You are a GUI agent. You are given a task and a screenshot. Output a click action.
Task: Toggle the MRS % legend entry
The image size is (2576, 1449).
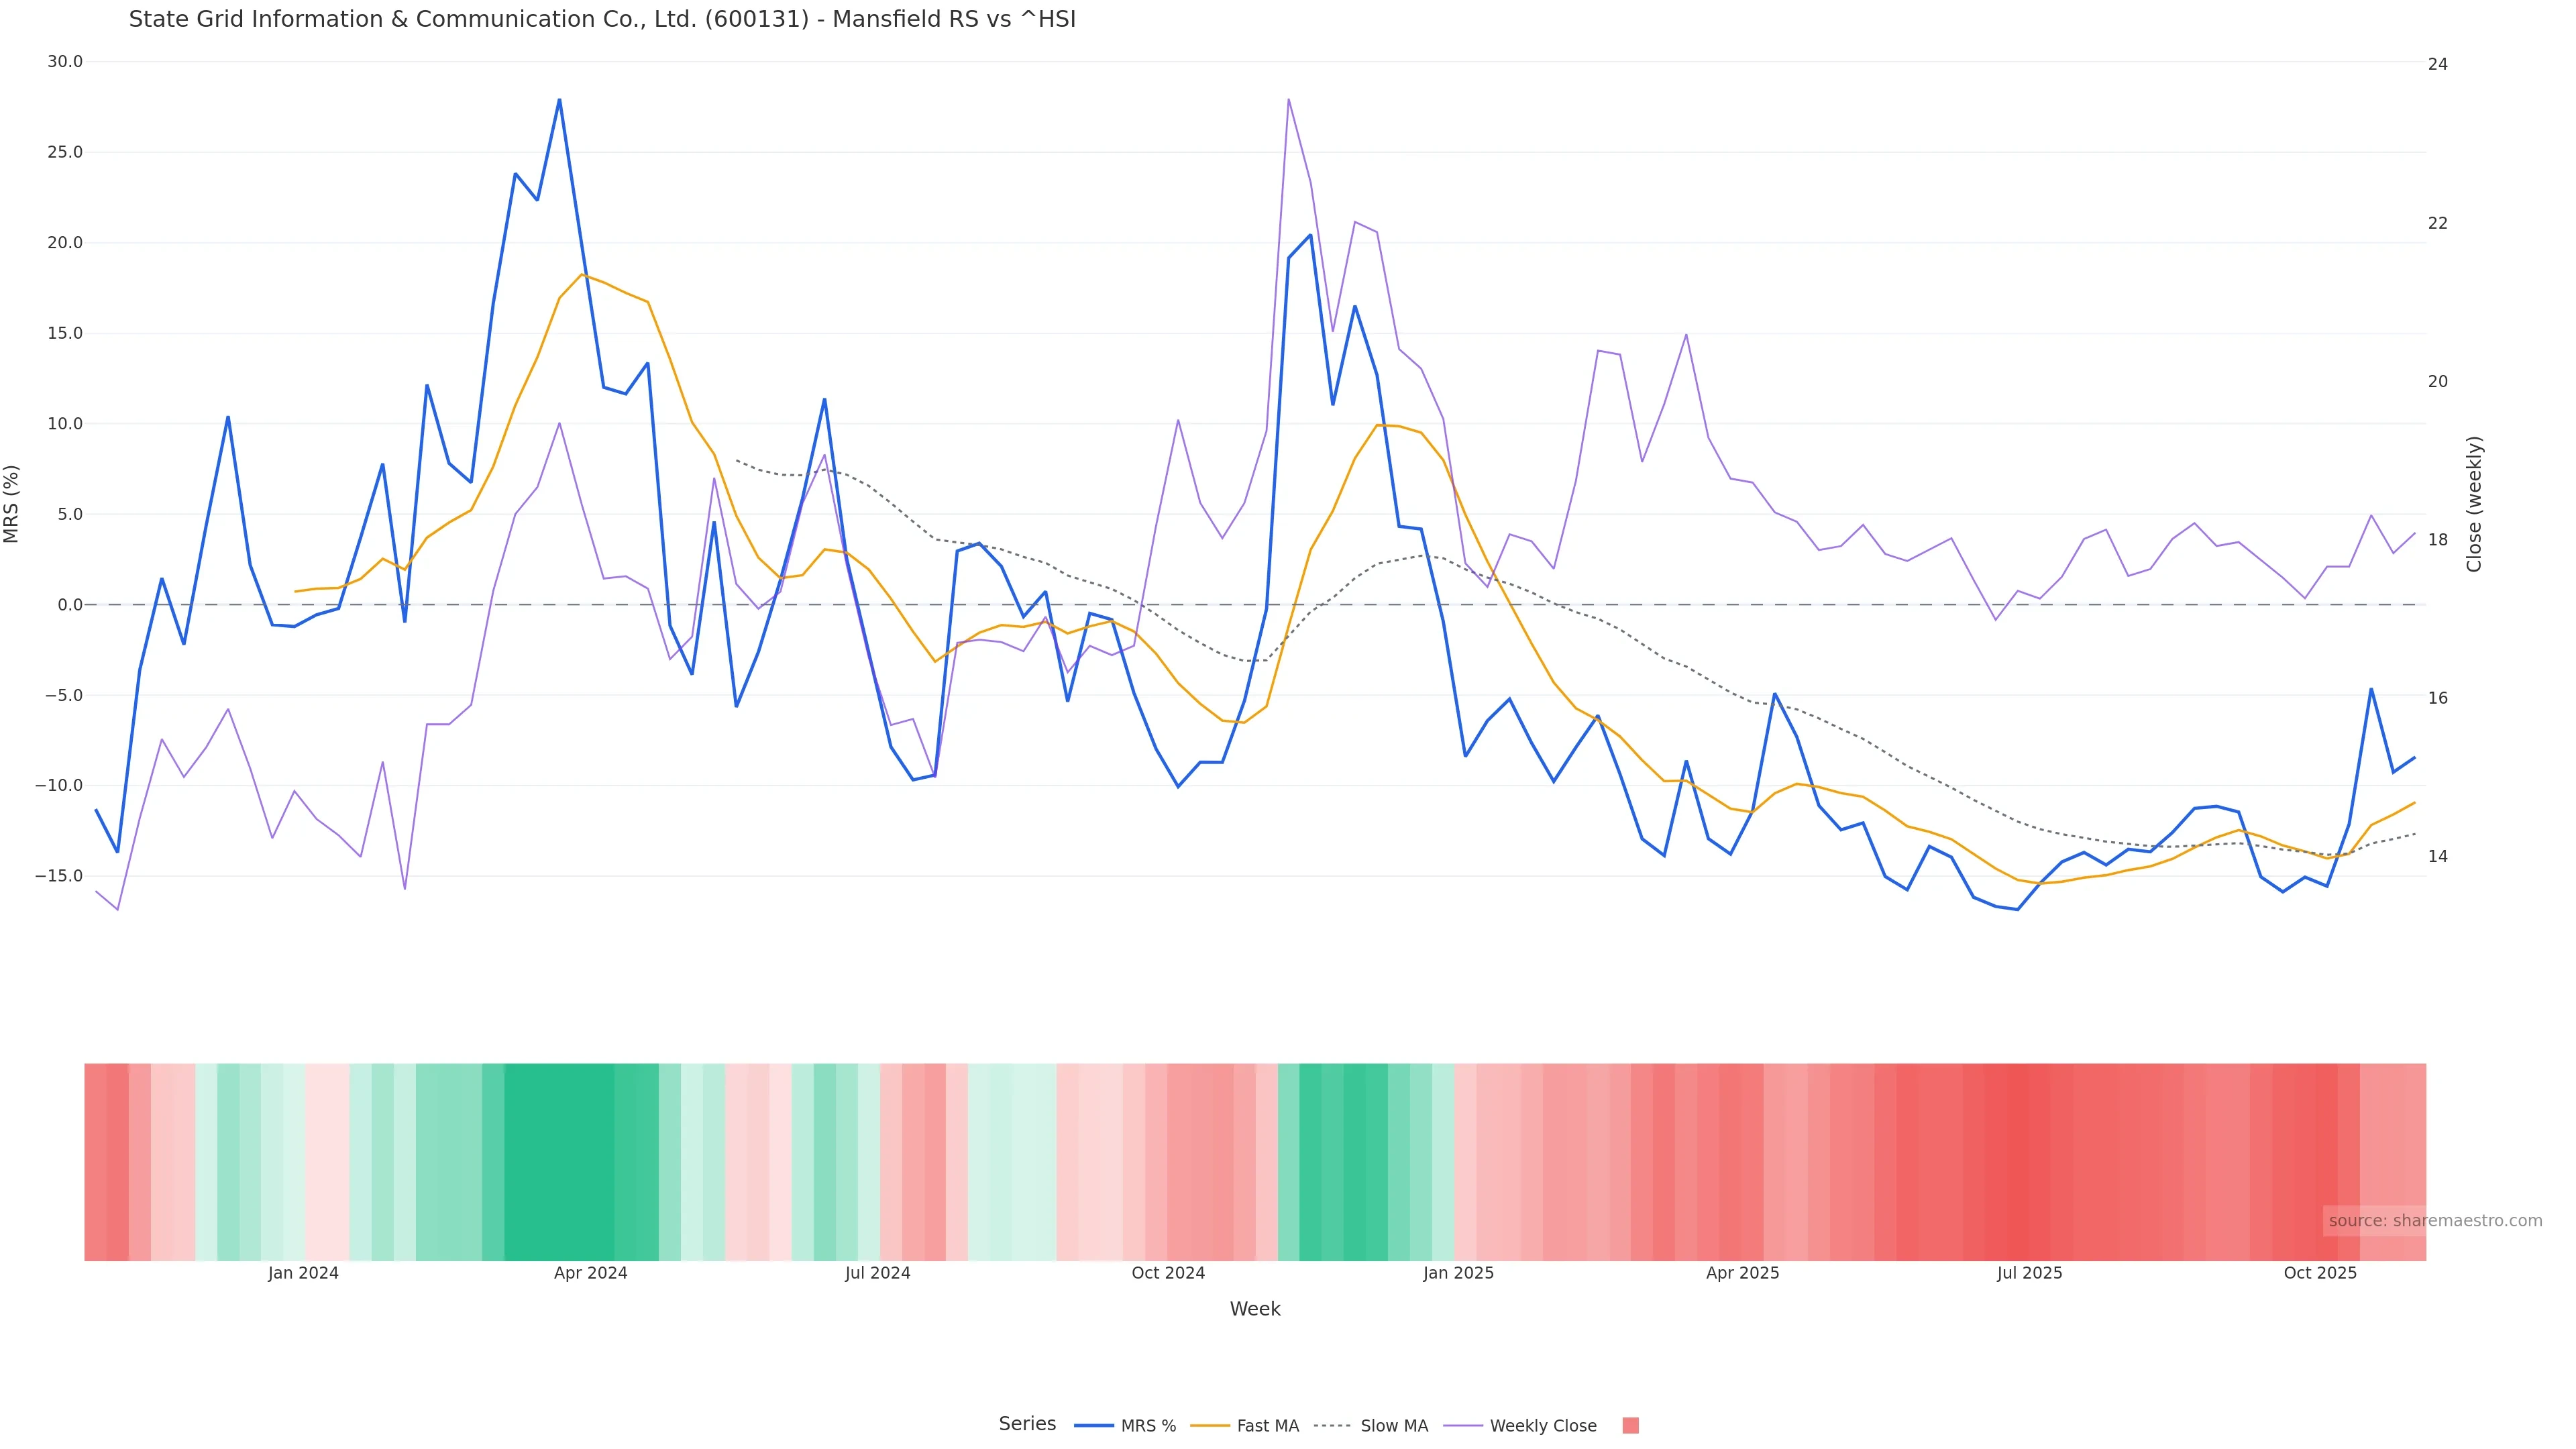[x=1147, y=1426]
